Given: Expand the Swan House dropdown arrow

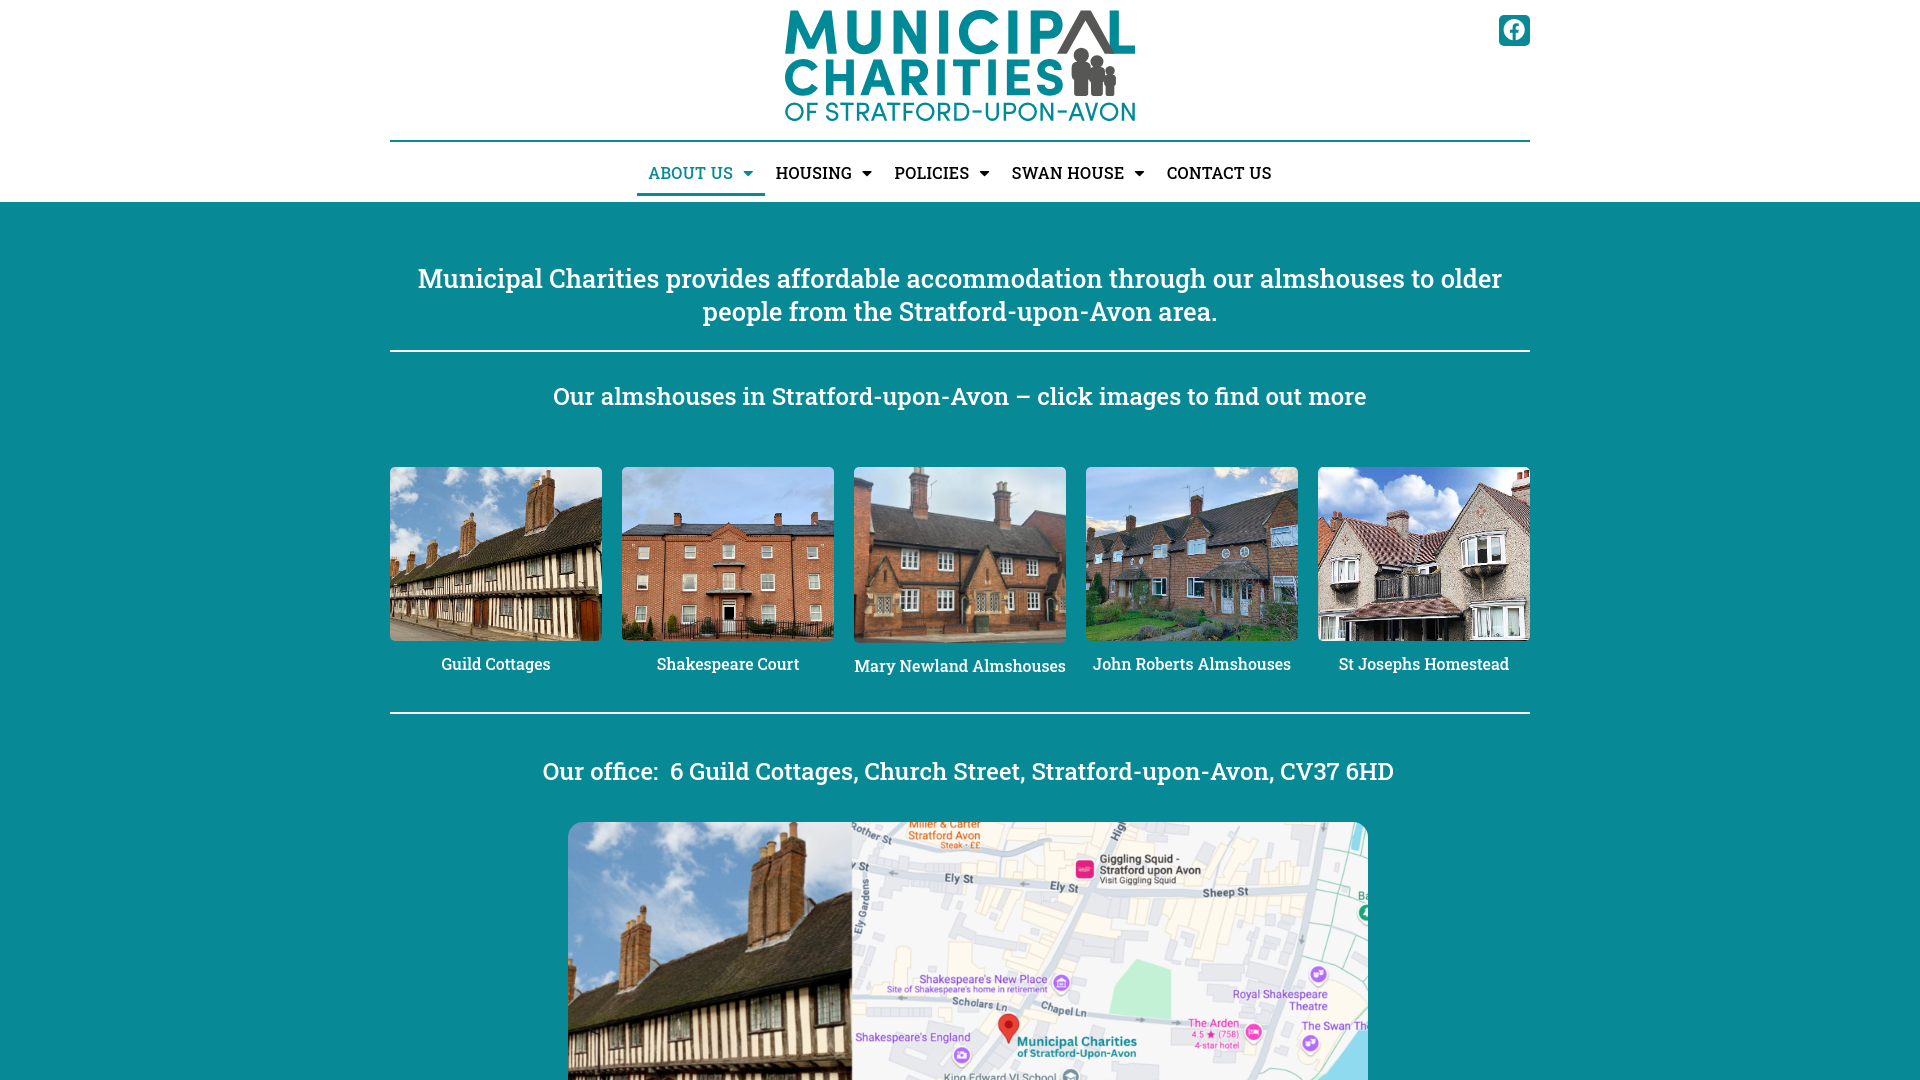Looking at the screenshot, I should [1139, 173].
